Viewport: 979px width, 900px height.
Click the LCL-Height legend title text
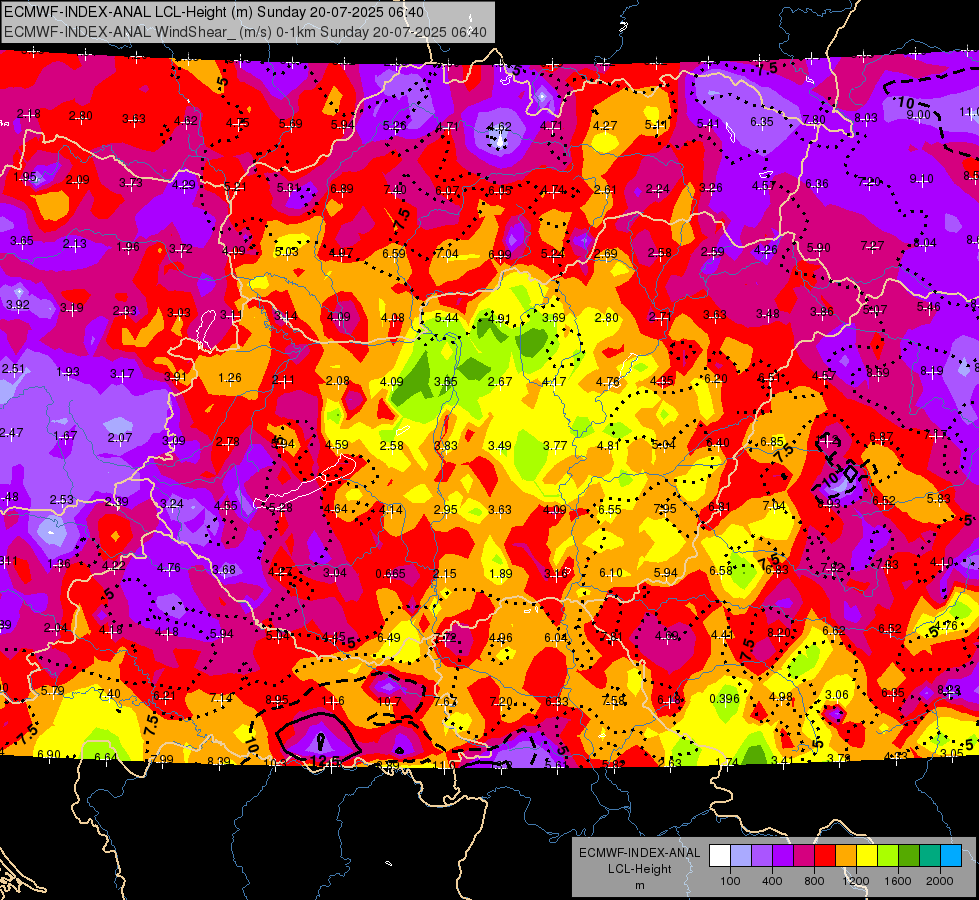click(639, 869)
